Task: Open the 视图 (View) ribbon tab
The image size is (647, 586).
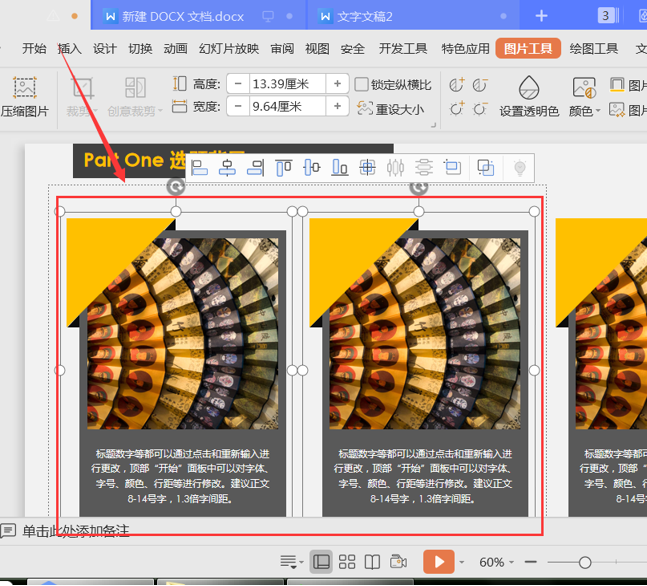Action: coord(317,48)
